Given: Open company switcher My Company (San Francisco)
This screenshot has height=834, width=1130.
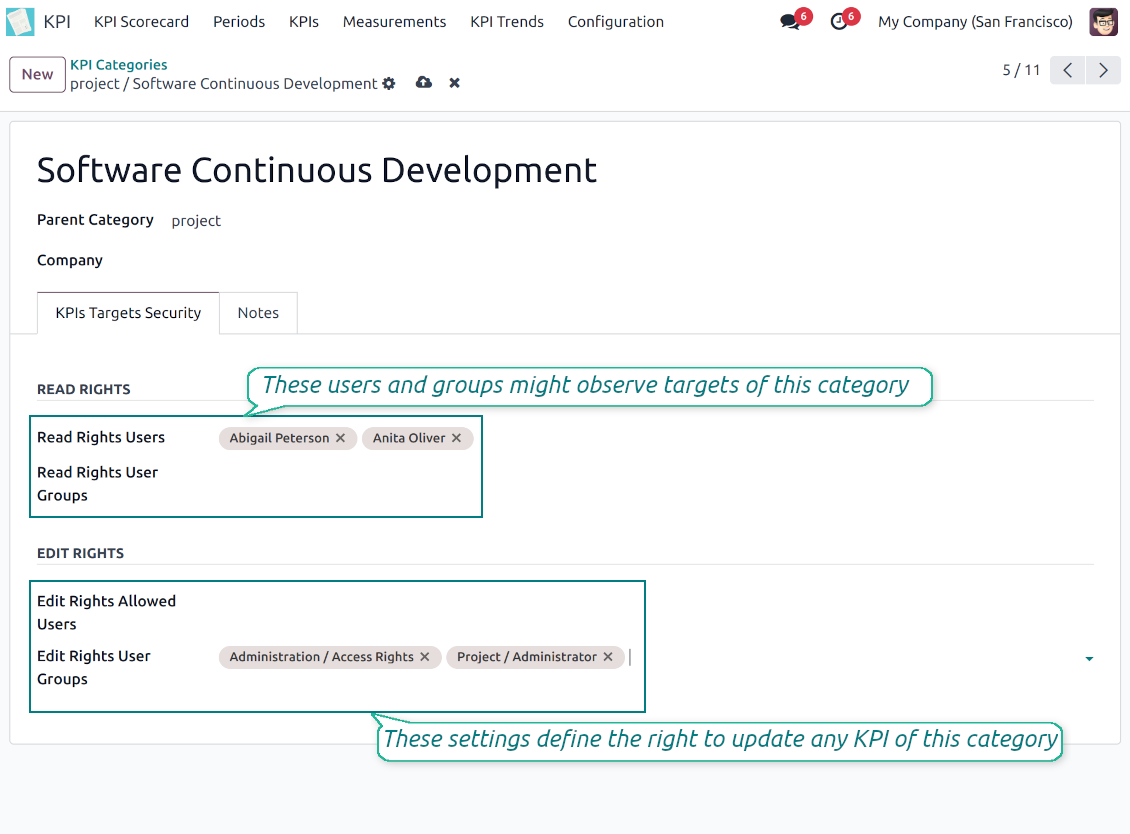Looking at the screenshot, I should pyautogui.click(x=975, y=22).
